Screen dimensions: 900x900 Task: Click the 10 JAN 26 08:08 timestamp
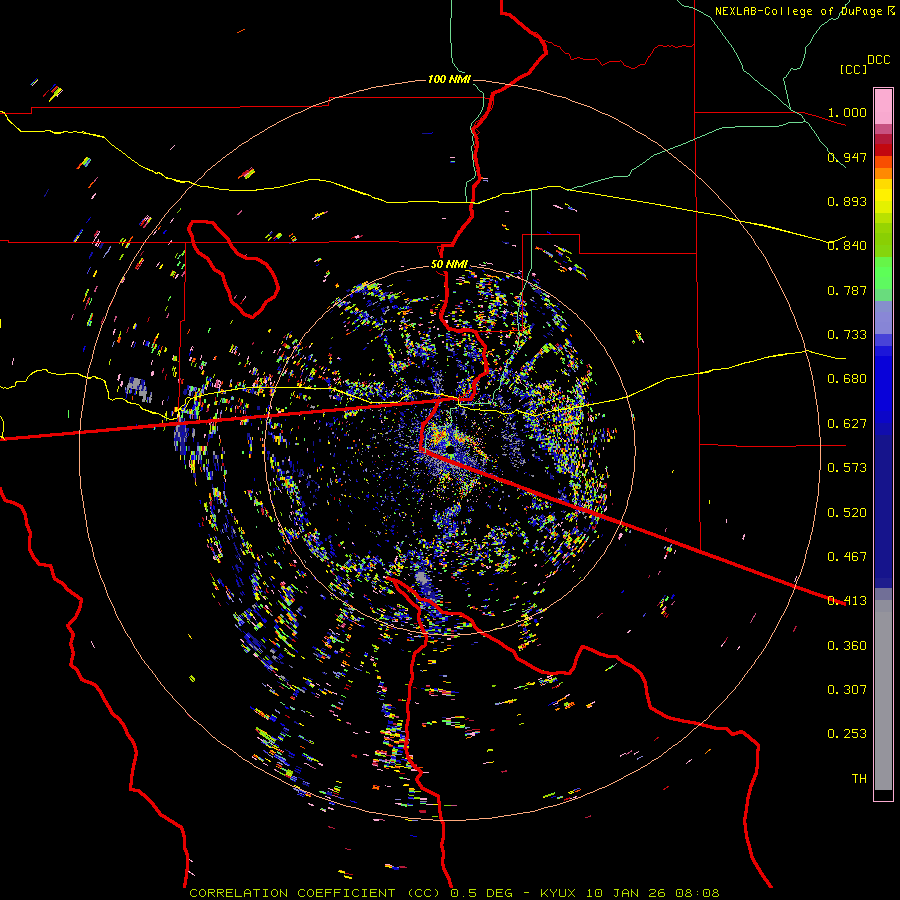pos(653,893)
